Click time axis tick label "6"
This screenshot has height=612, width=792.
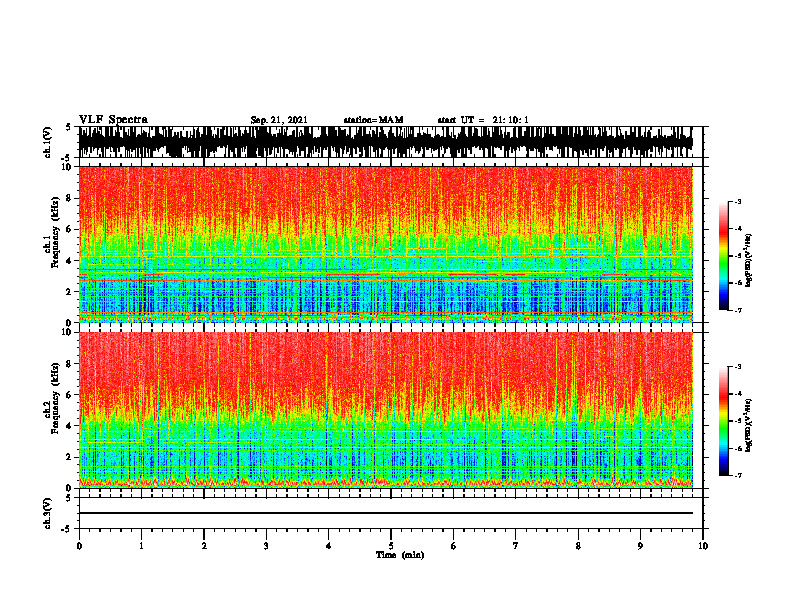click(x=453, y=546)
